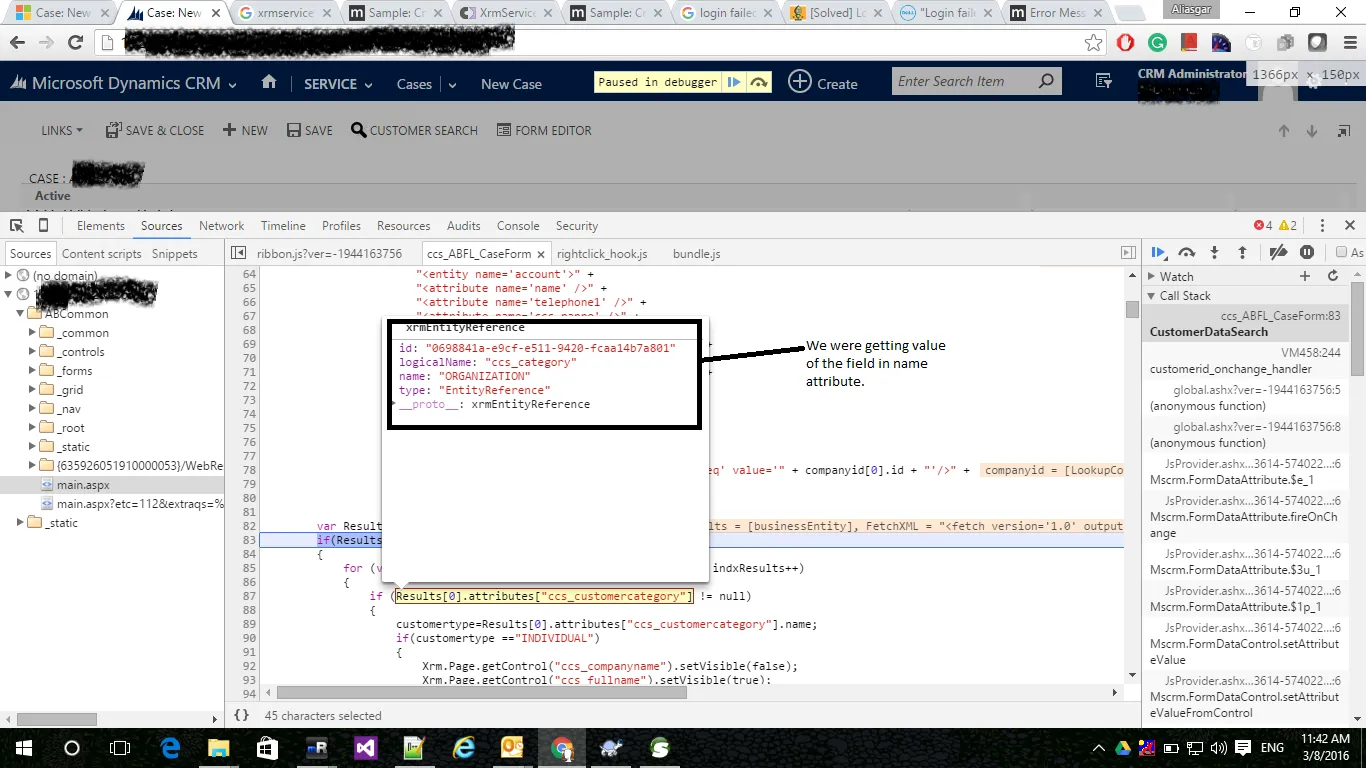Viewport: 1366px width, 768px height.
Task: Open the Audits tab
Action: (x=464, y=226)
